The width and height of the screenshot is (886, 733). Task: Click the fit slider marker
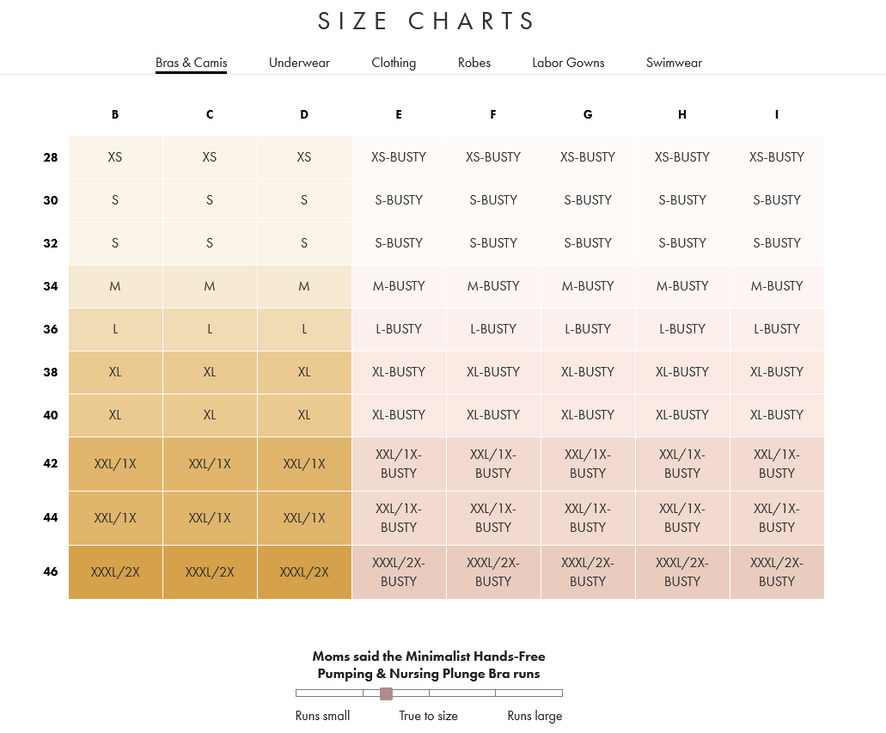tap(386, 693)
